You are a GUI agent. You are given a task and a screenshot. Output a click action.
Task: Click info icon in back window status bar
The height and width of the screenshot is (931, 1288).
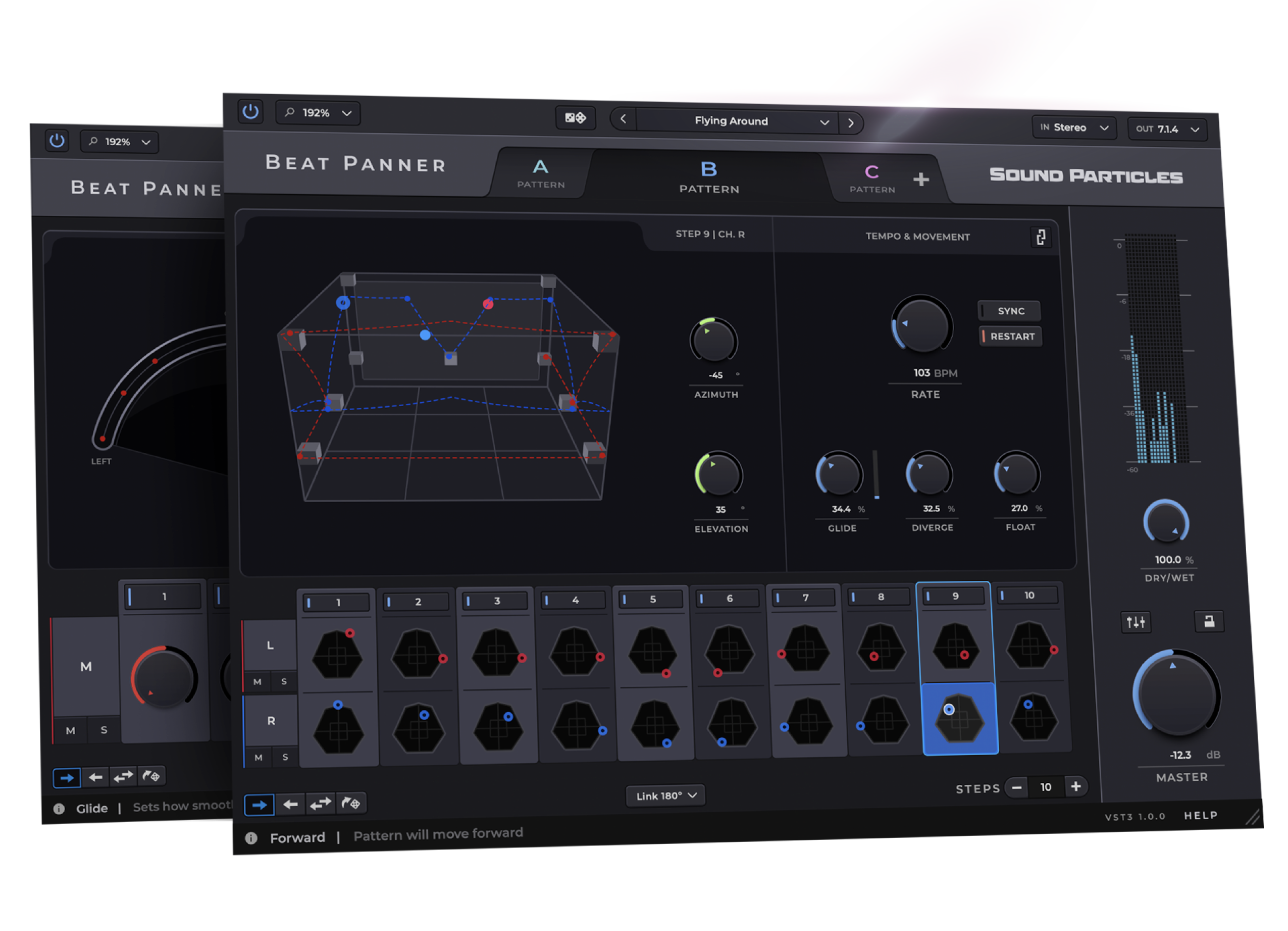coord(59,808)
